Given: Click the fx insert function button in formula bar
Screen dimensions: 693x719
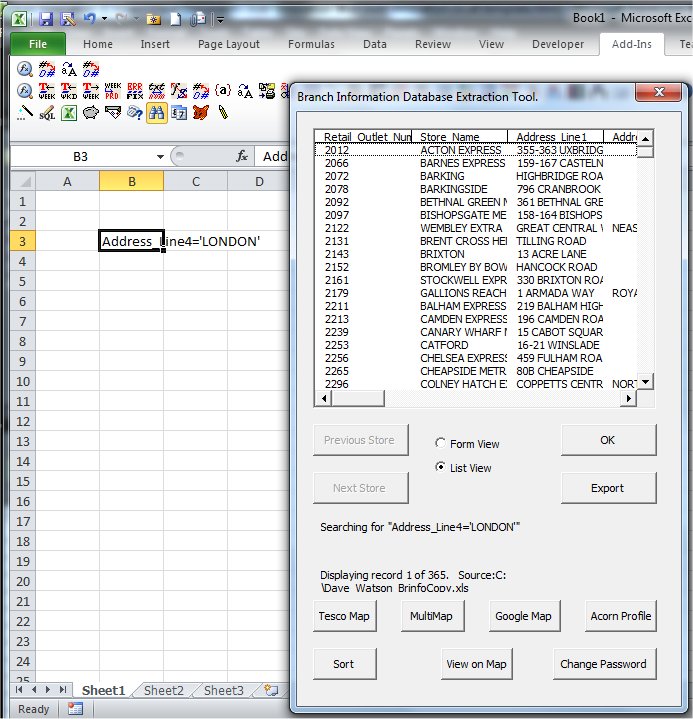Looking at the screenshot, I should pyautogui.click(x=242, y=157).
